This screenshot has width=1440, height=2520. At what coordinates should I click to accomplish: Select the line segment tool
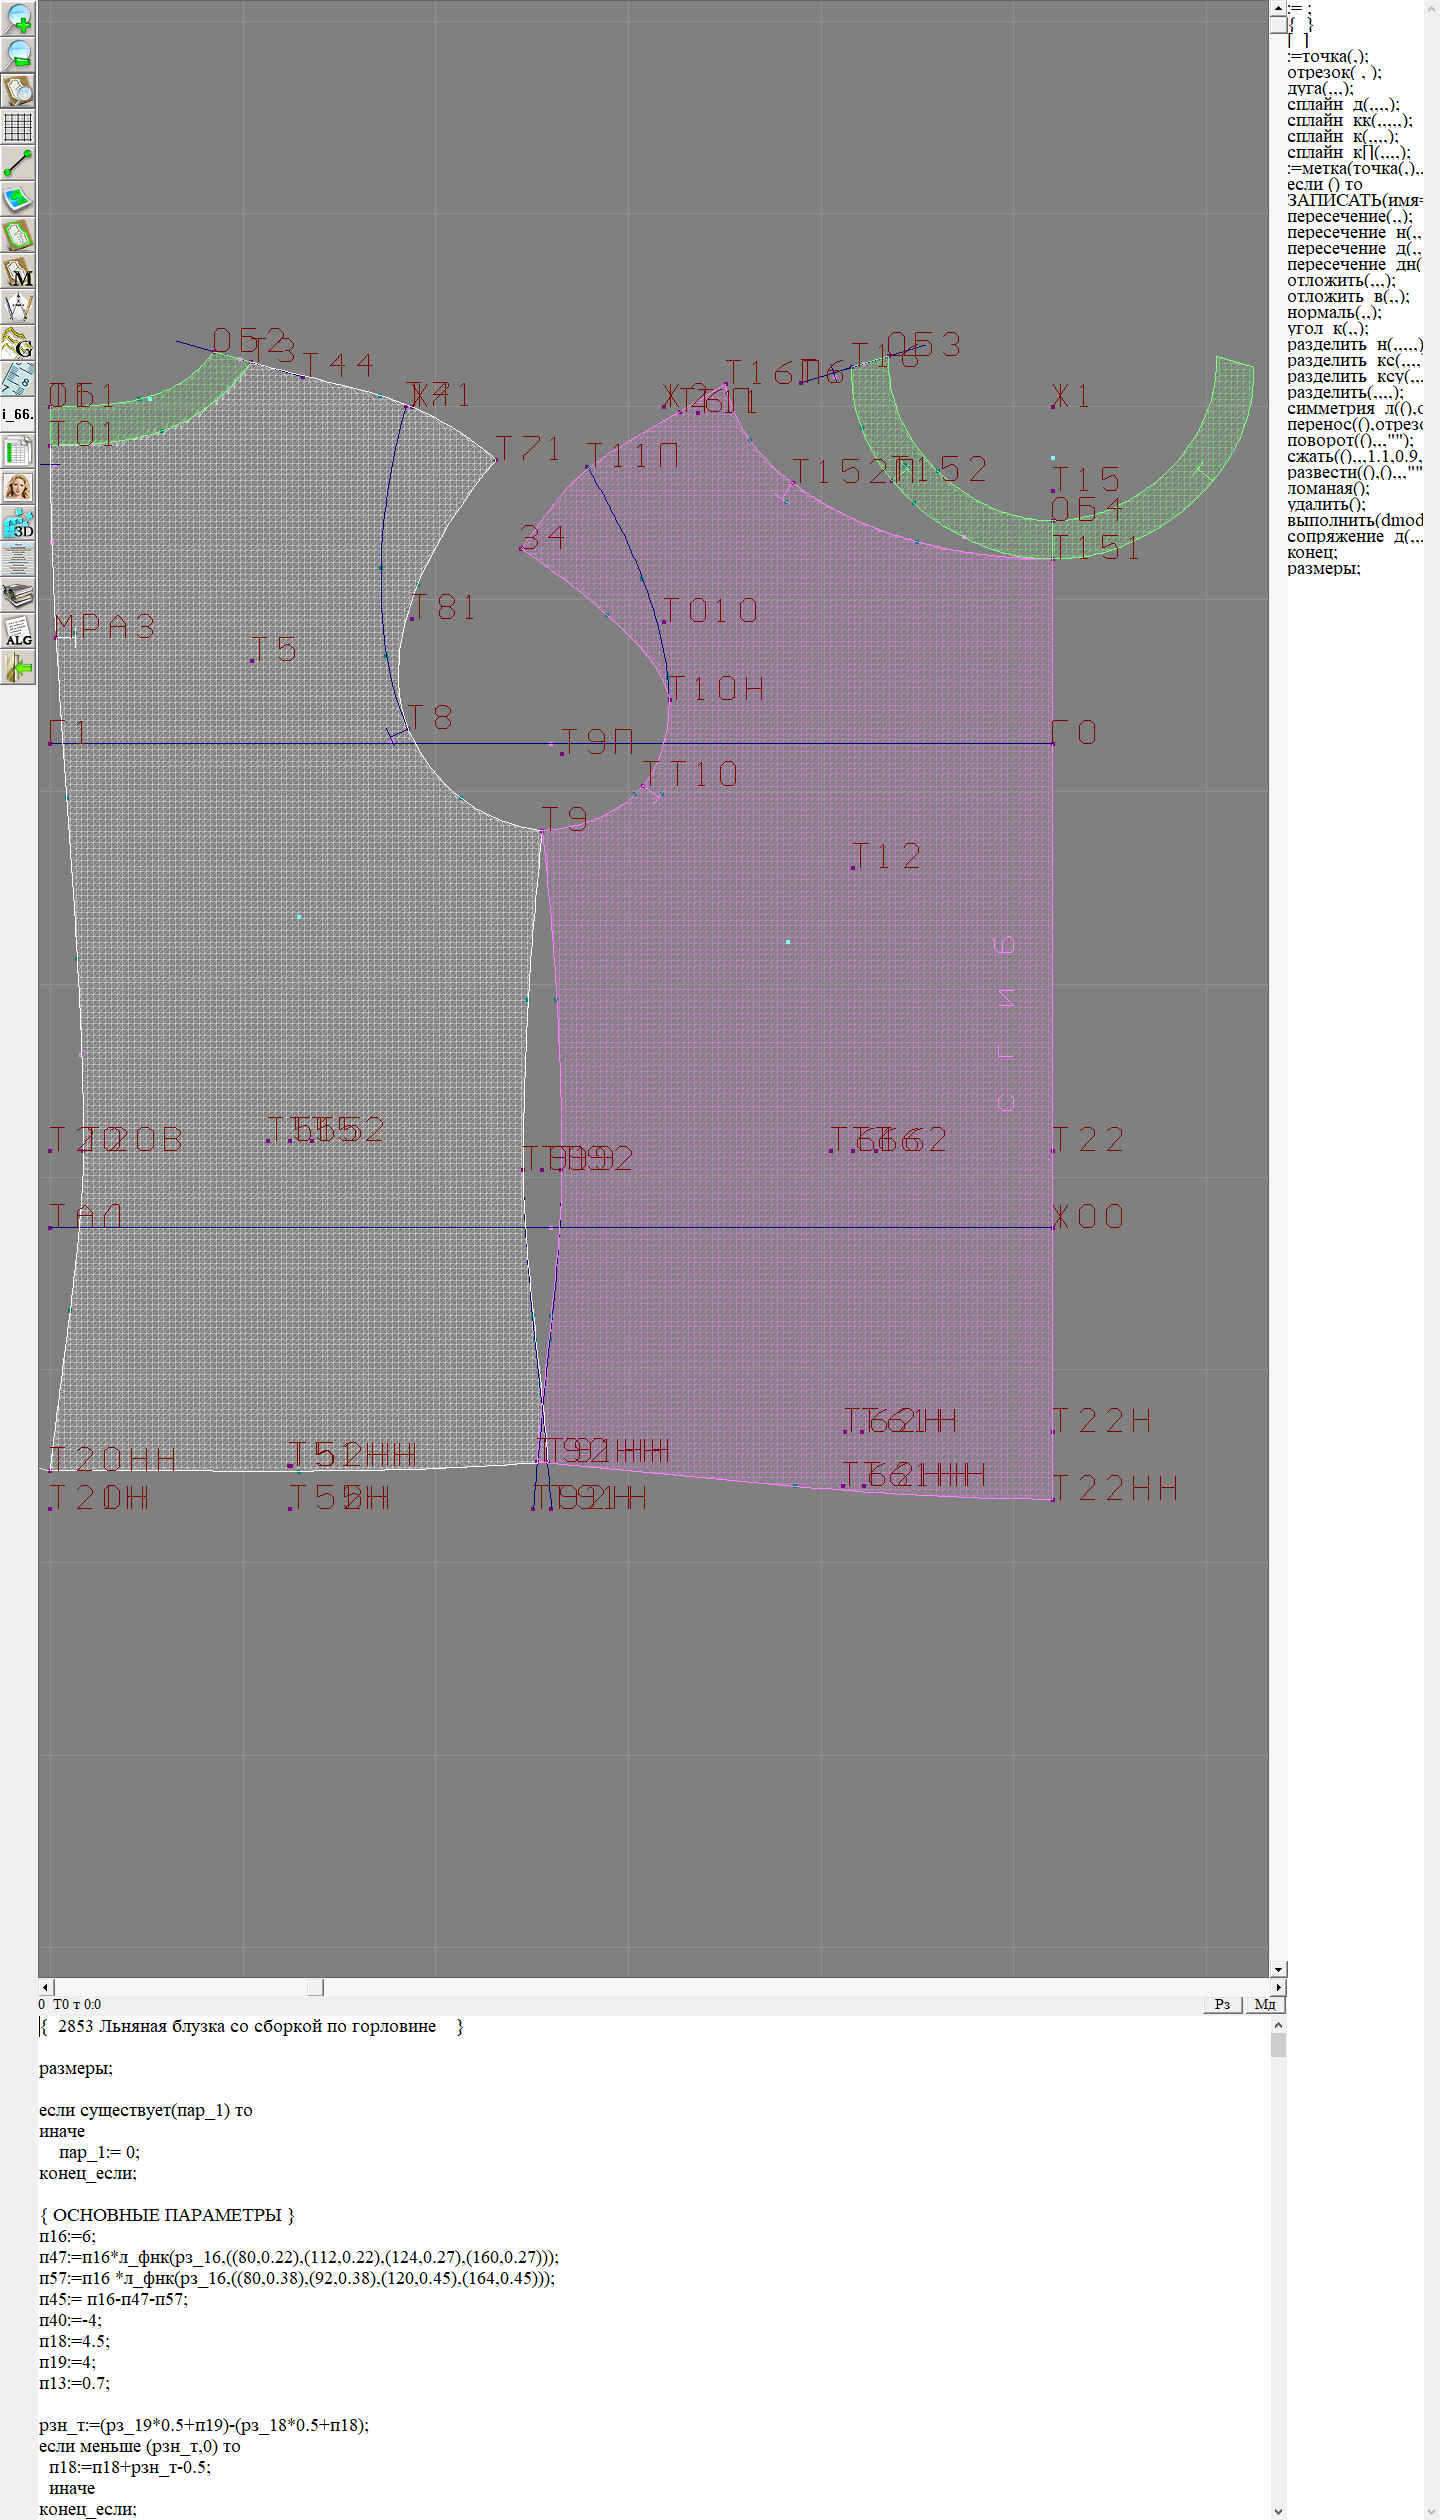click(x=18, y=163)
